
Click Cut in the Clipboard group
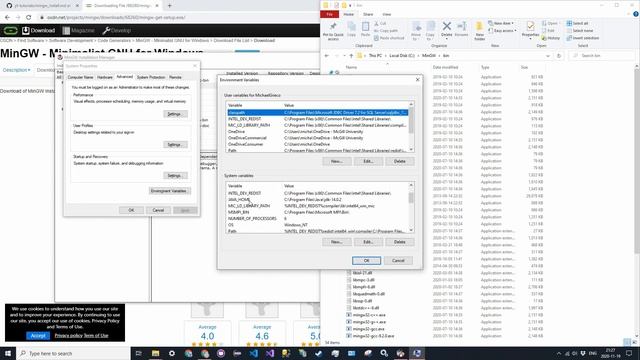click(x=380, y=24)
